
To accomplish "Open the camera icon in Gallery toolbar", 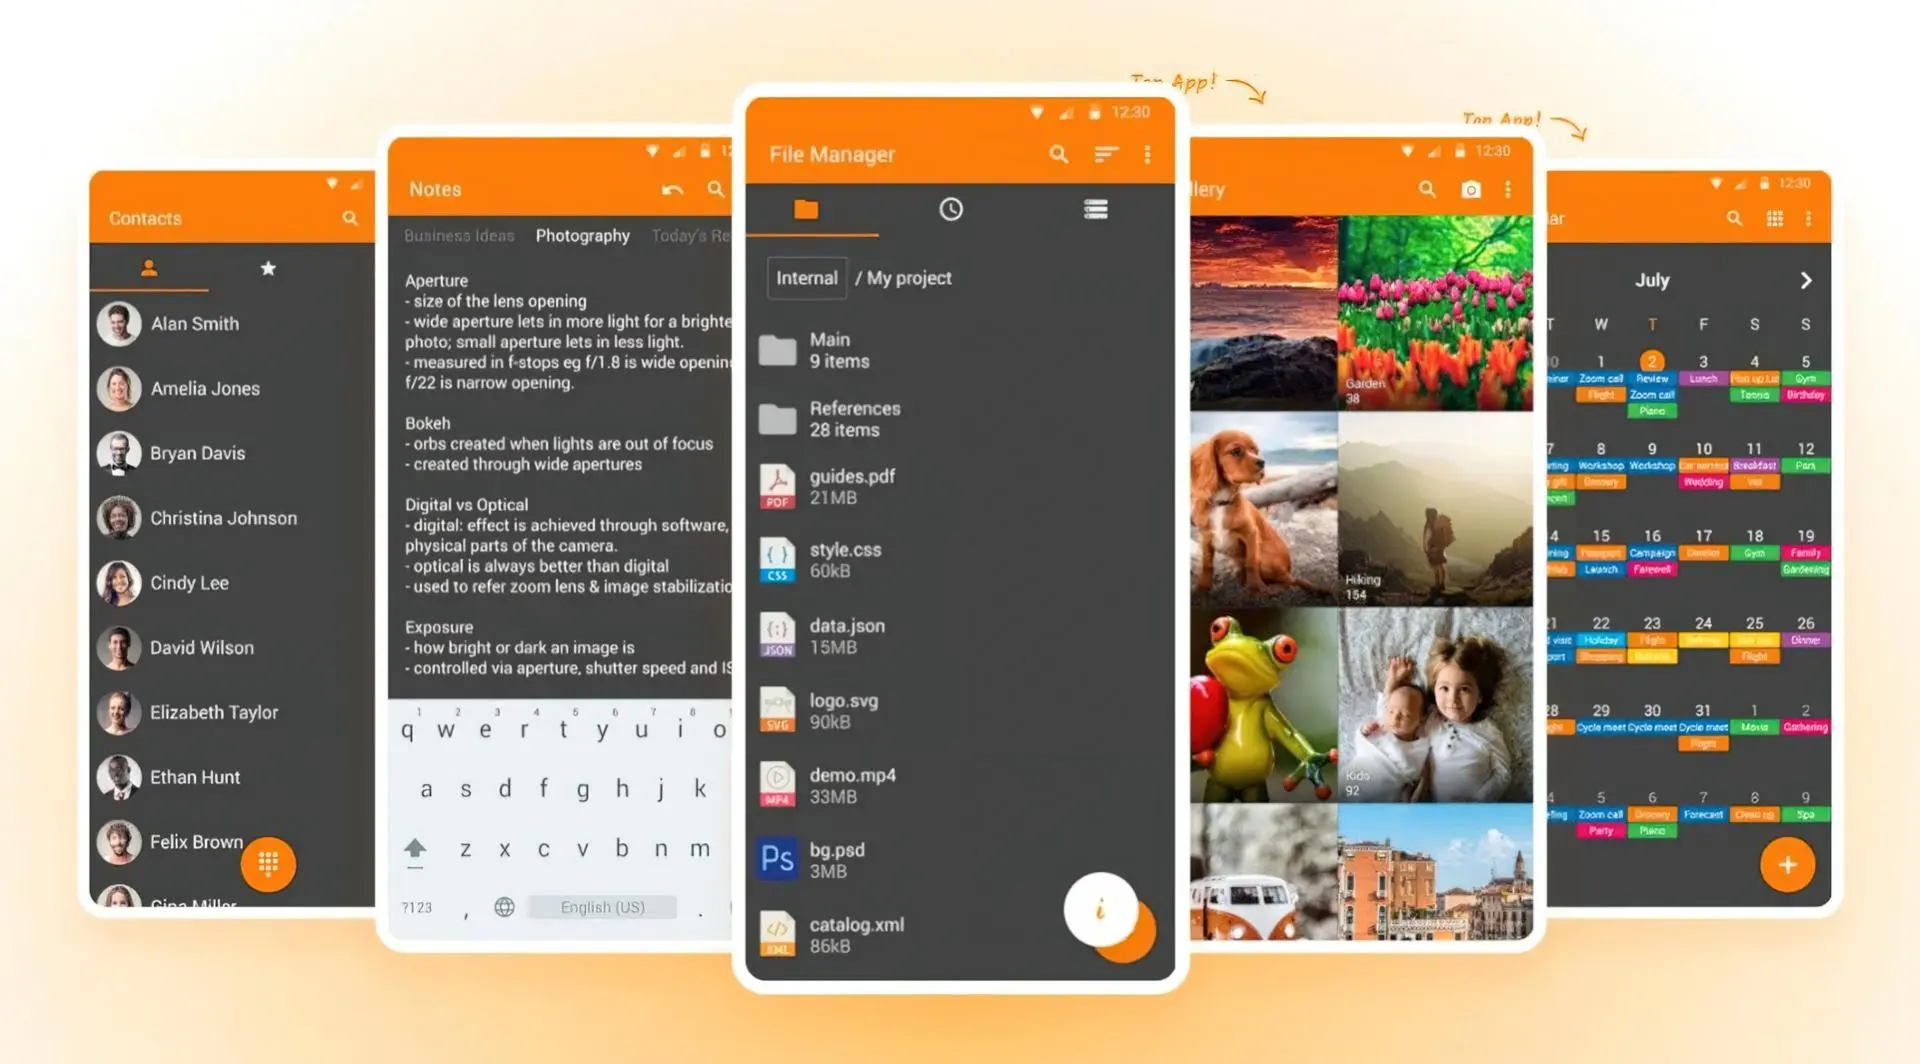I will coord(1471,189).
